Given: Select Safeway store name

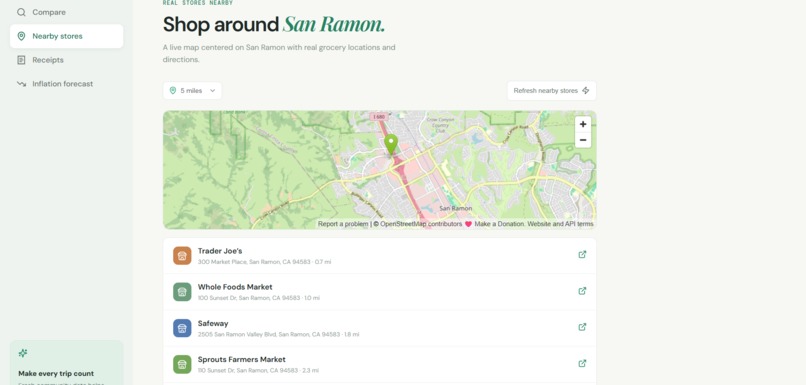Looking at the screenshot, I should point(213,323).
